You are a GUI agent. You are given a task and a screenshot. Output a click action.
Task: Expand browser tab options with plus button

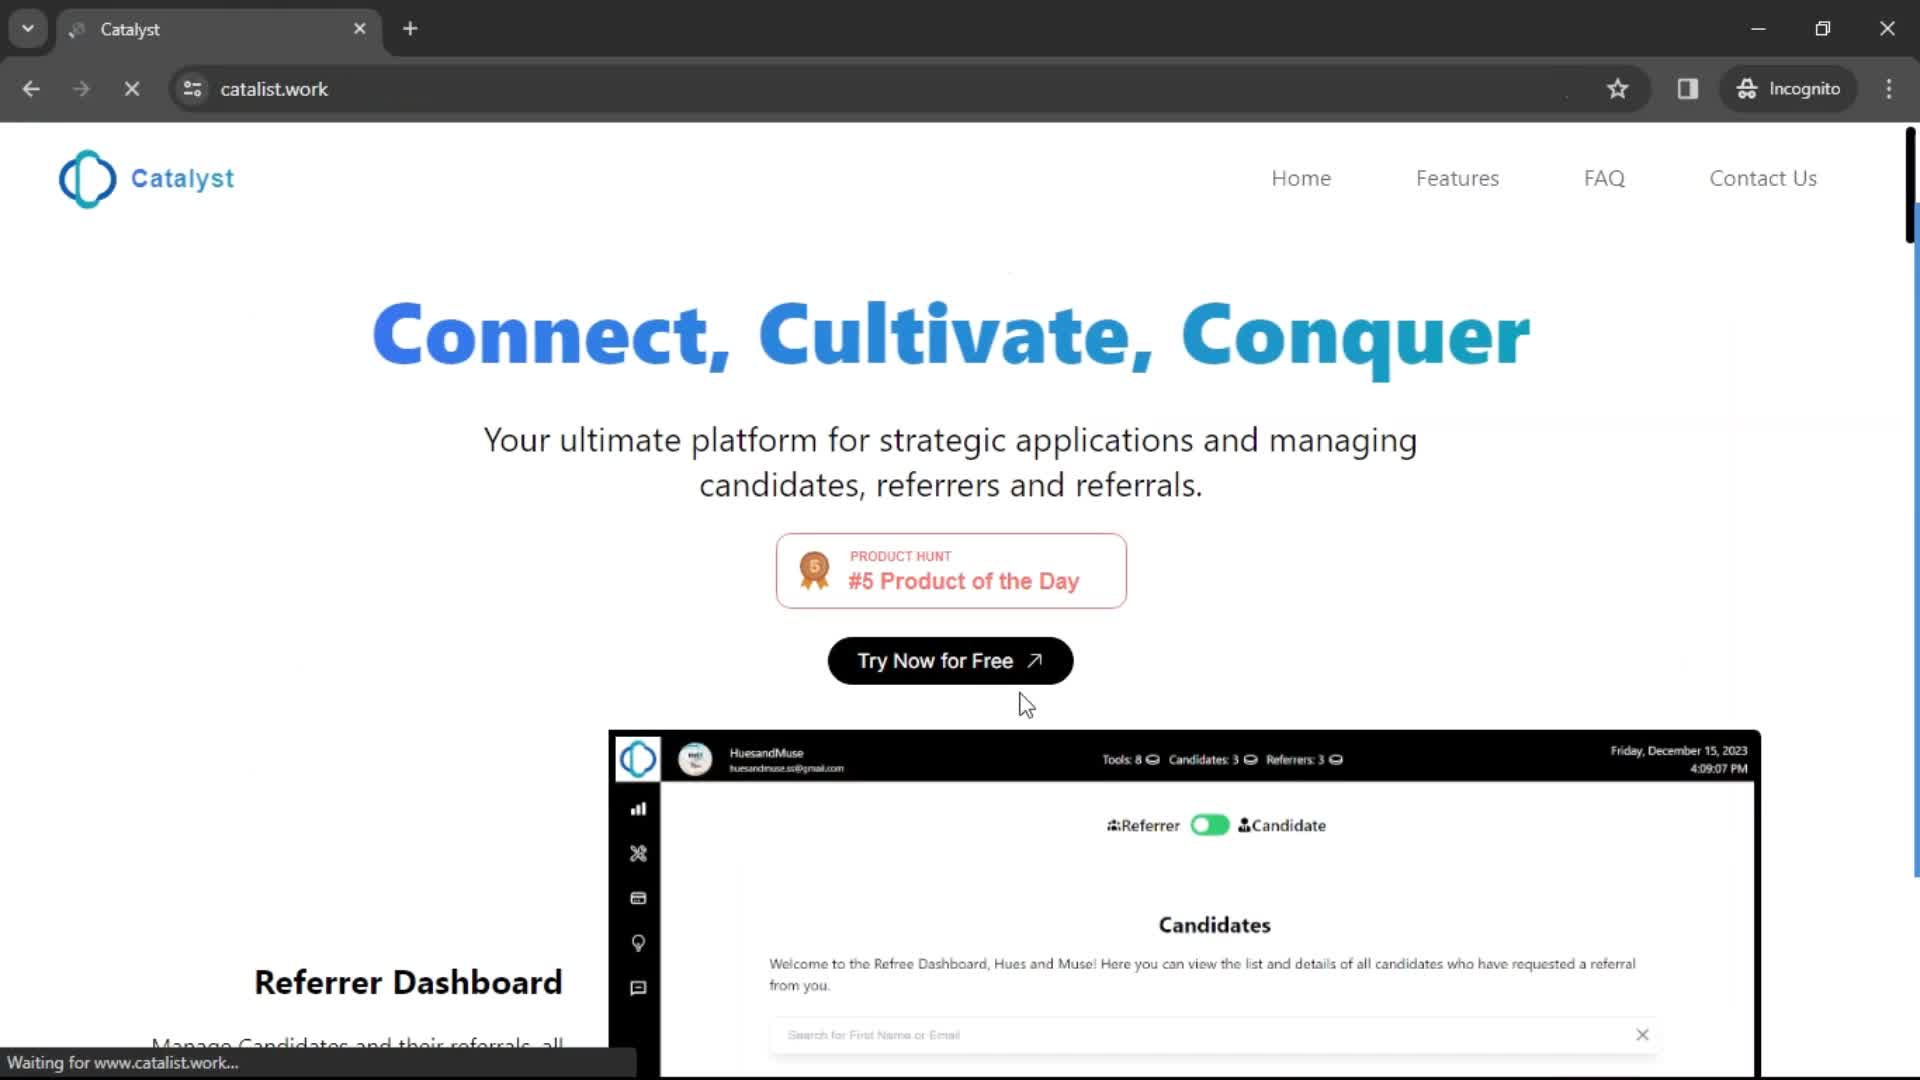point(410,29)
